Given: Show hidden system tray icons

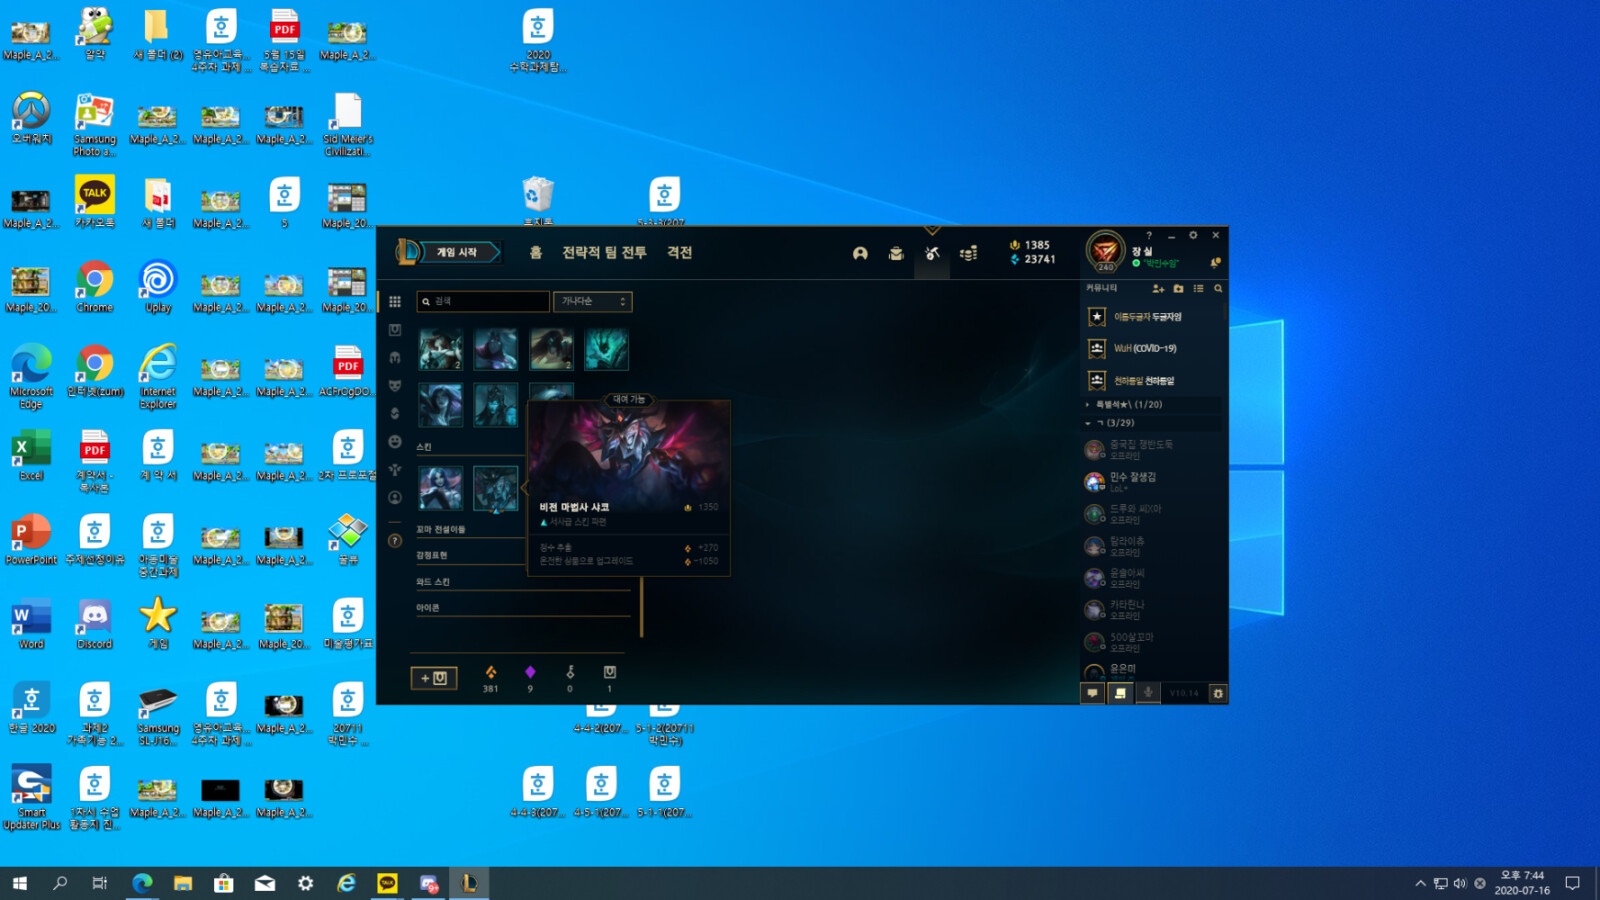Looking at the screenshot, I should tap(1420, 883).
